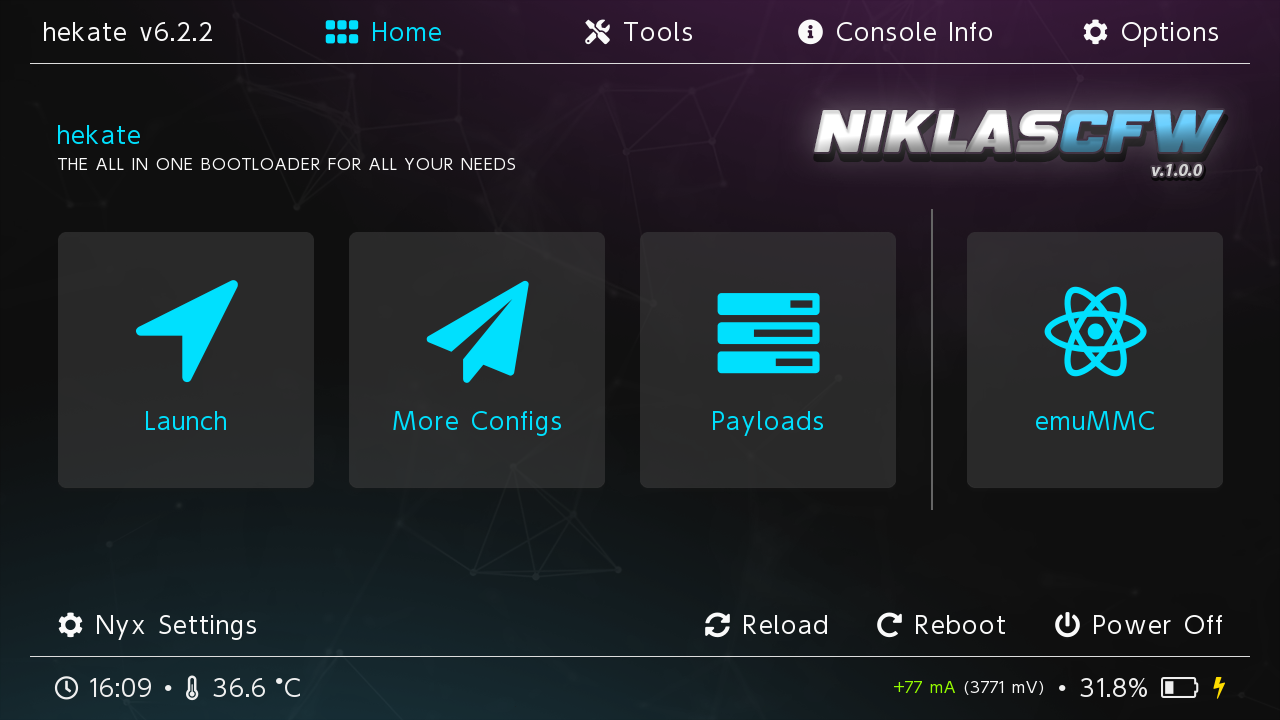Image resolution: width=1280 pixels, height=720 pixels.
Task: Go to the Options tab
Action: [x=1151, y=32]
